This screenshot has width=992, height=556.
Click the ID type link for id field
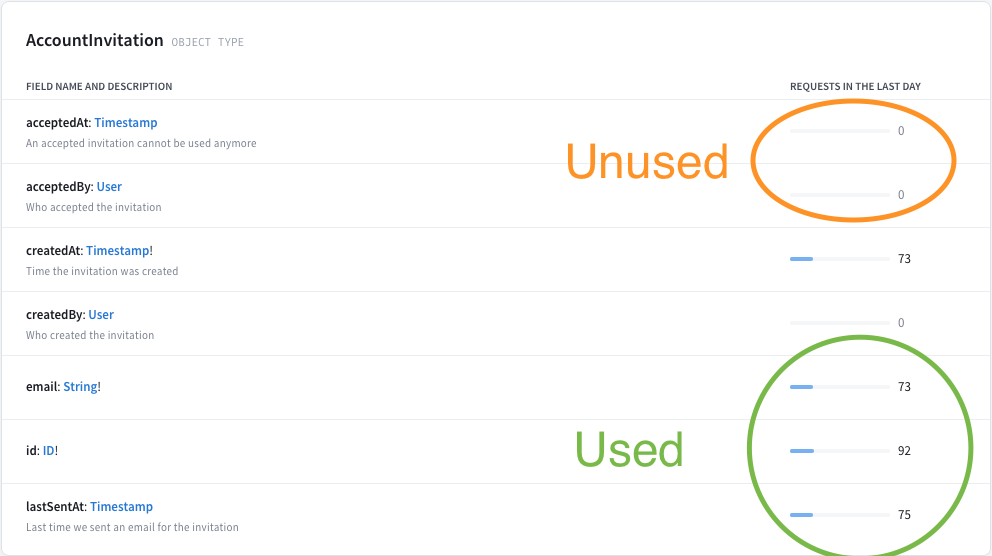[x=49, y=450]
